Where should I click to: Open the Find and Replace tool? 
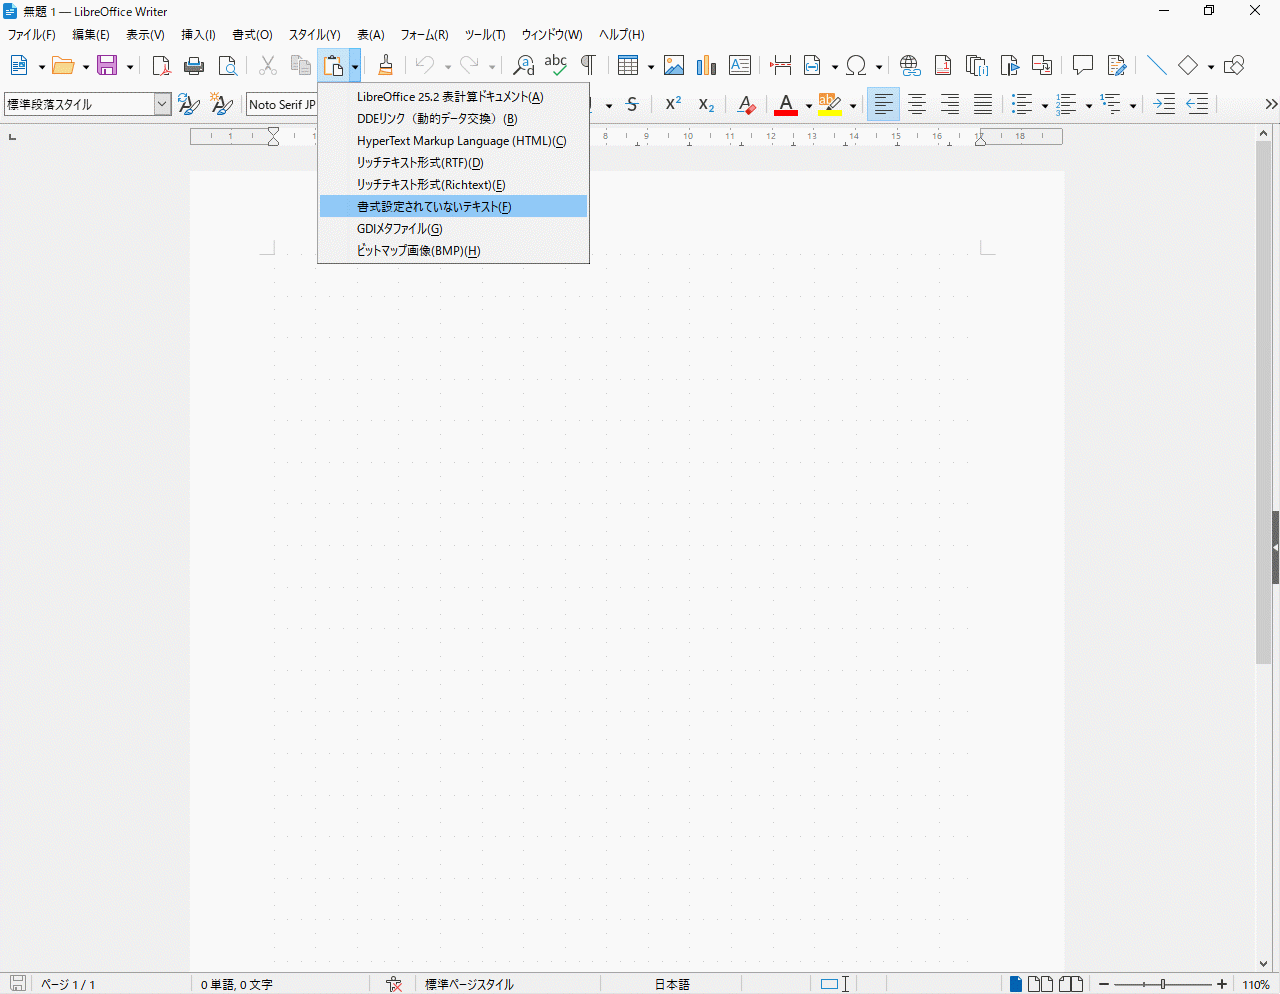[x=523, y=66]
